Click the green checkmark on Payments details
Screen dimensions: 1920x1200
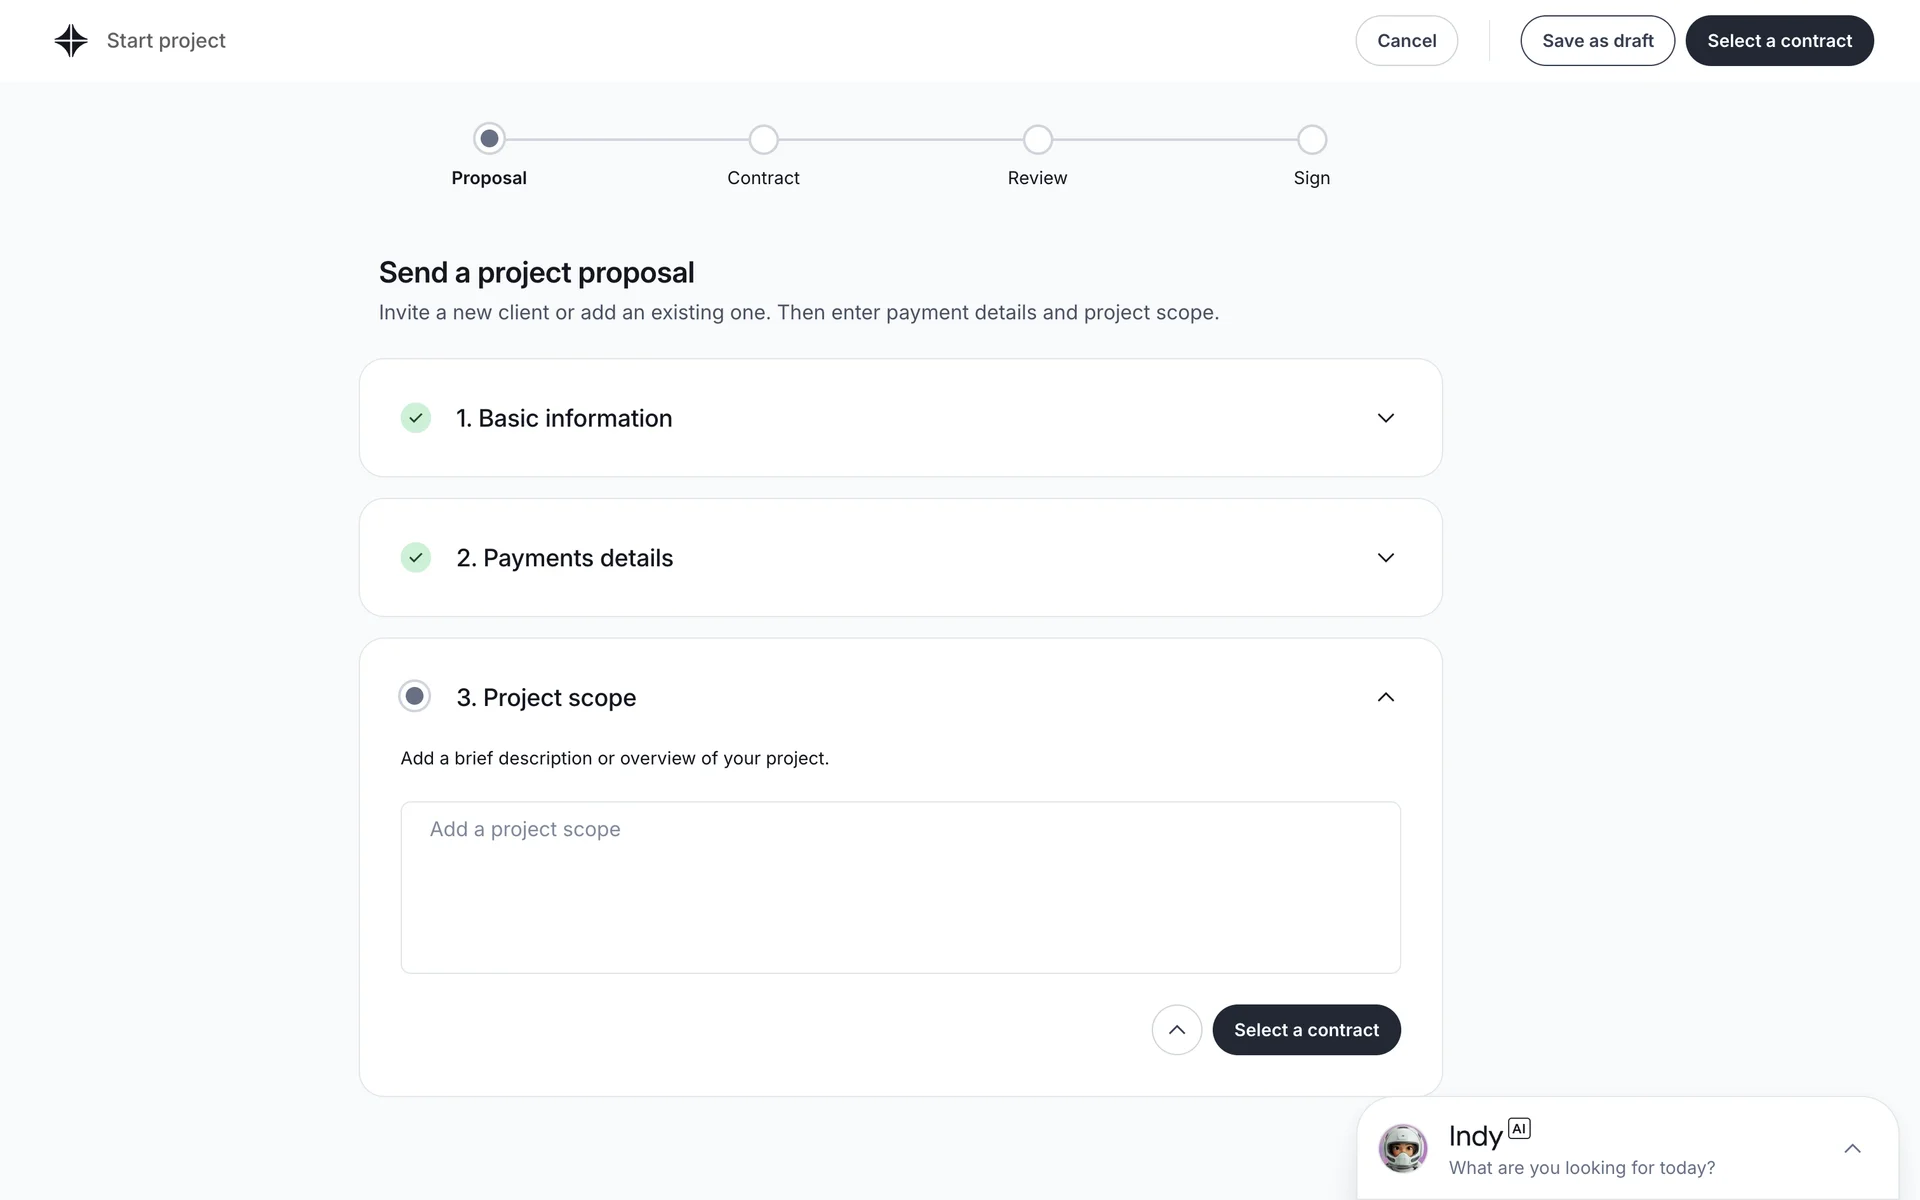point(416,558)
